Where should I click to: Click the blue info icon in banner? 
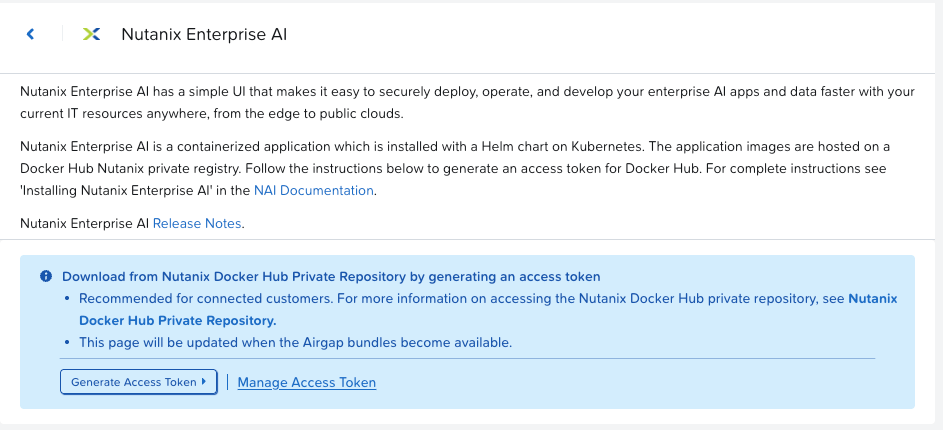(46, 276)
